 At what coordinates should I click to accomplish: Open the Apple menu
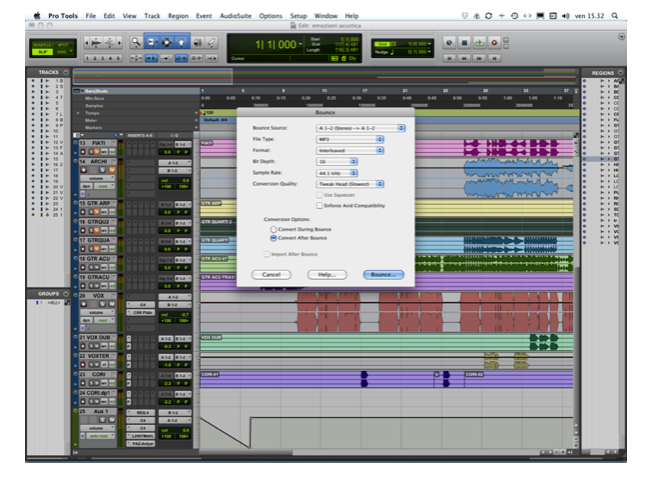(37, 16)
